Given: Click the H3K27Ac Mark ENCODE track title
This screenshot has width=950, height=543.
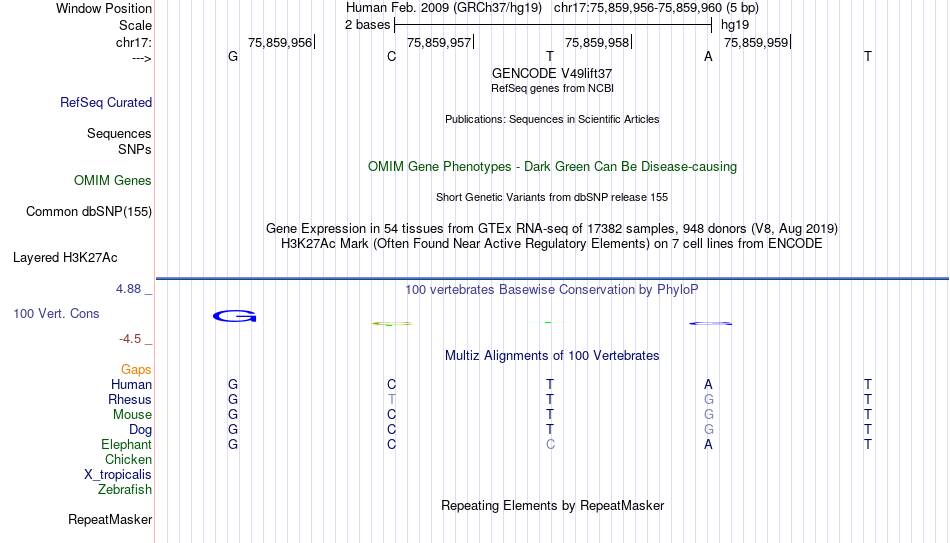Looking at the screenshot, I should click(552, 244).
